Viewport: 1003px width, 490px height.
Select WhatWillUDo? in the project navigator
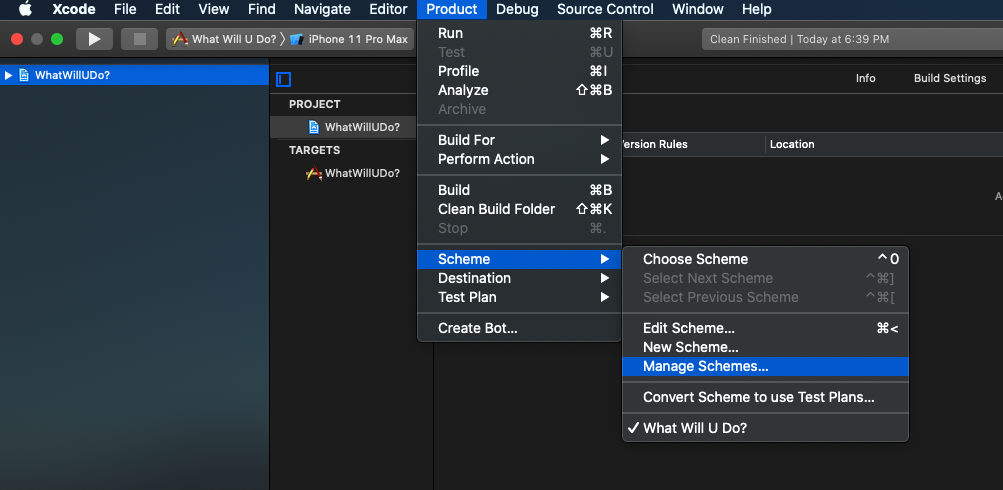(x=134, y=75)
